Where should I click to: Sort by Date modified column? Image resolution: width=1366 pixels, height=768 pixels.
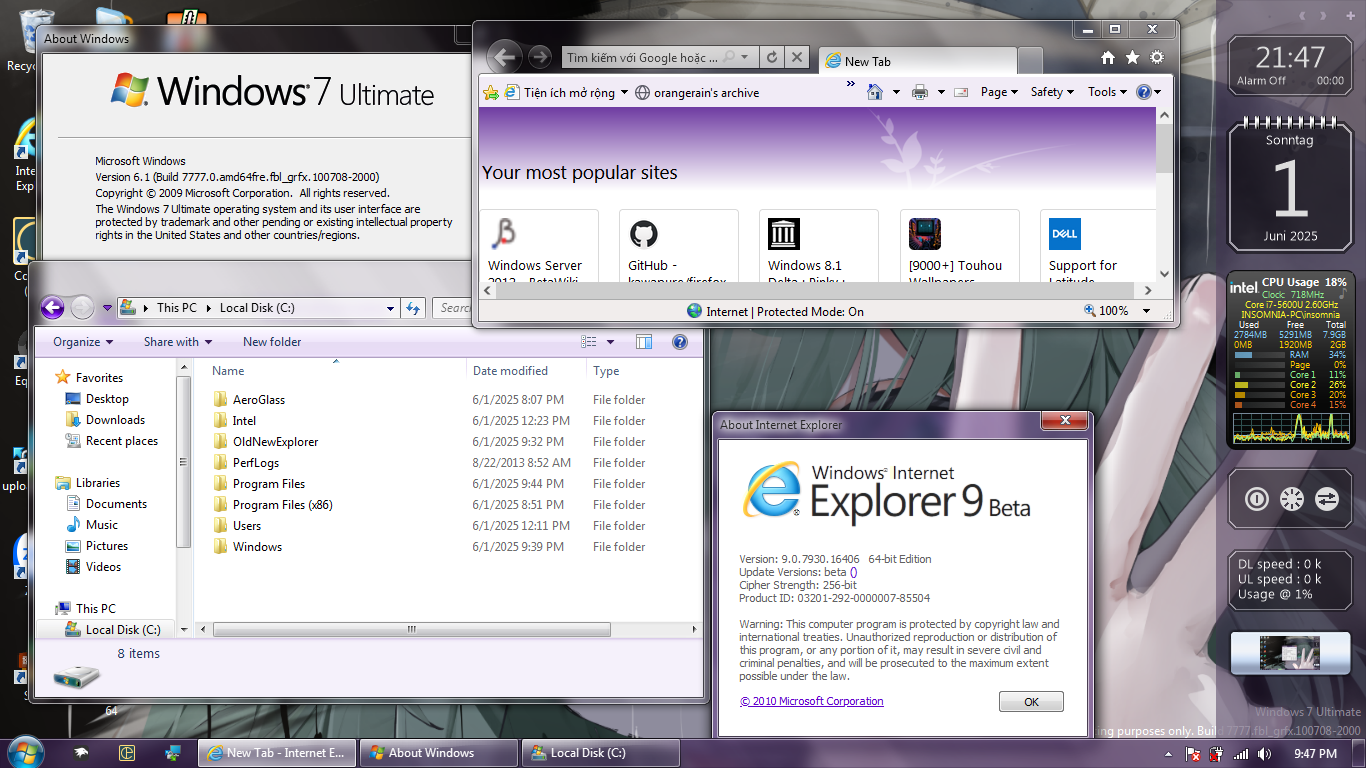click(526, 371)
